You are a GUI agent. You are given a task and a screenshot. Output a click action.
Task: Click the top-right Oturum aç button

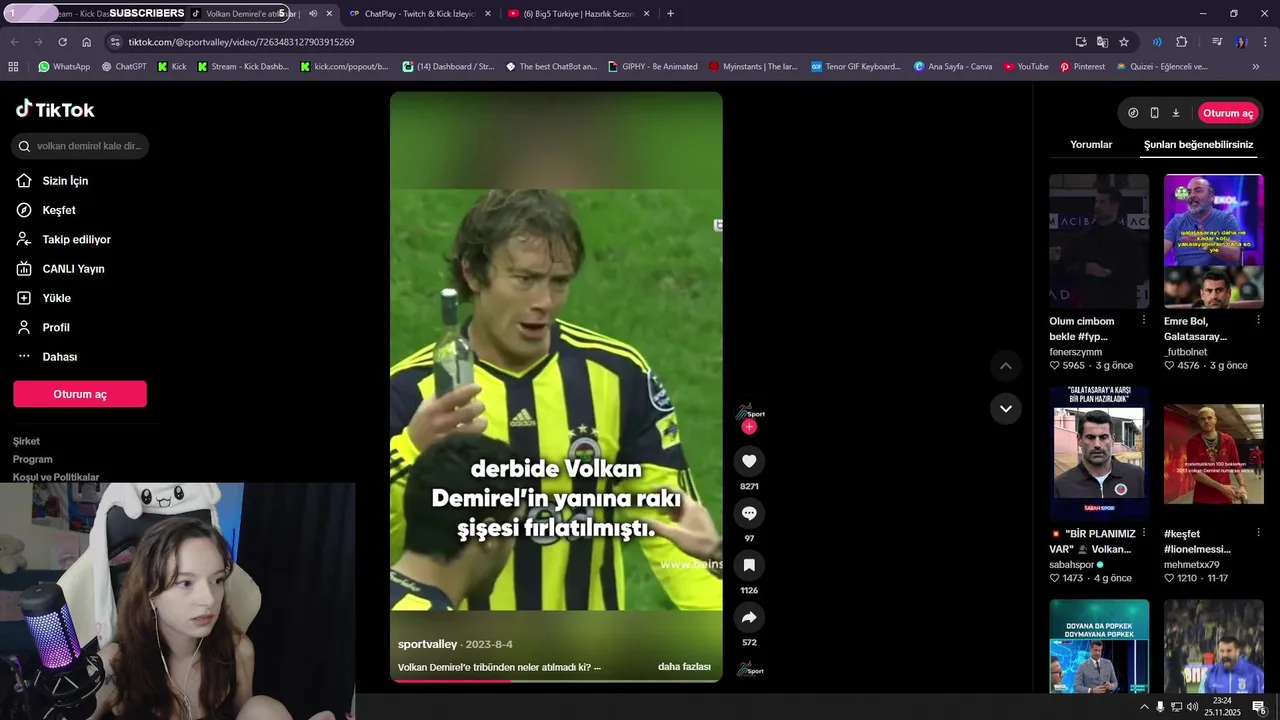(1228, 113)
